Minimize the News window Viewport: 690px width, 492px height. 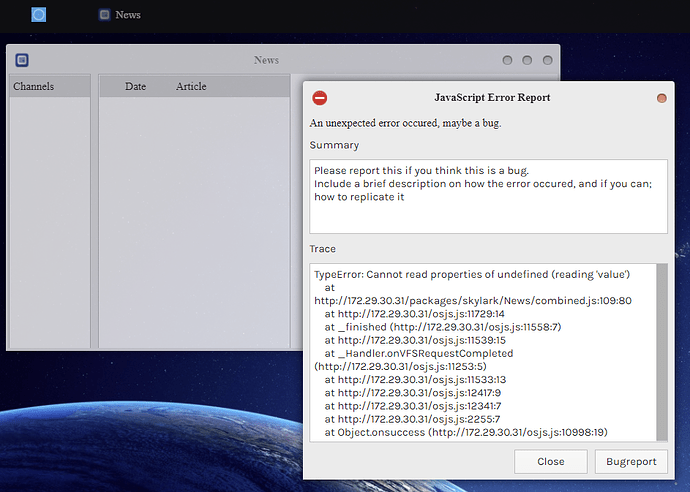pyautogui.click(x=507, y=60)
